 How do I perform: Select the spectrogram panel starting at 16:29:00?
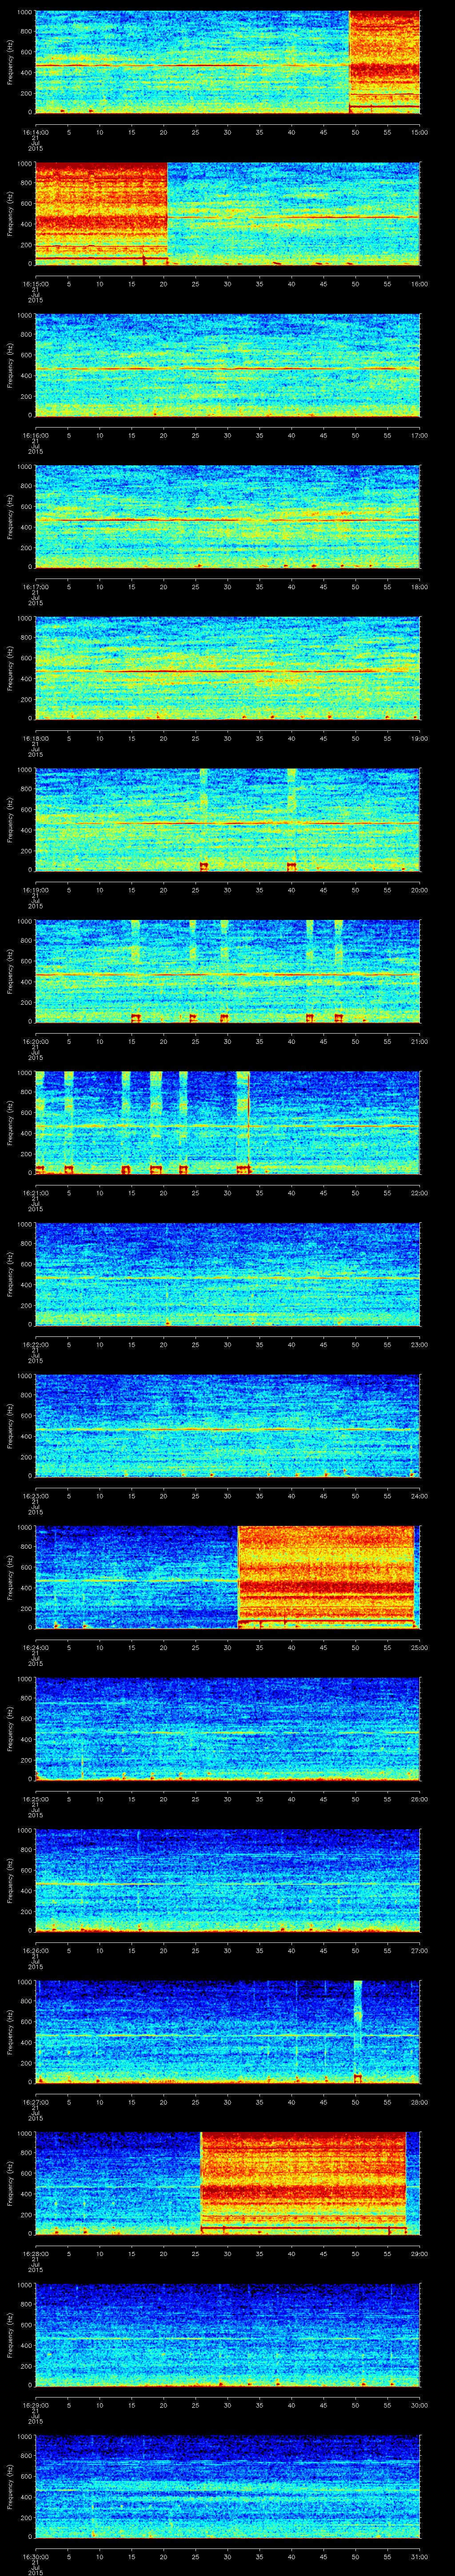coord(227,2334)
